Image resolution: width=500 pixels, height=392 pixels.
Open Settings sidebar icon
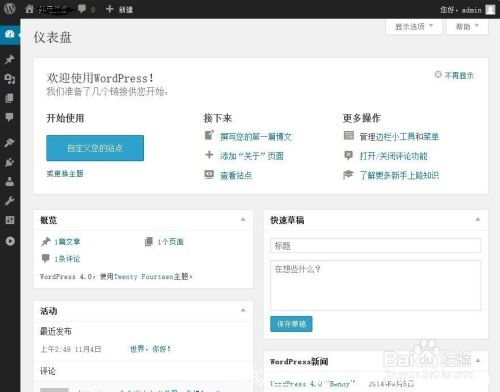tap(10, 220)
